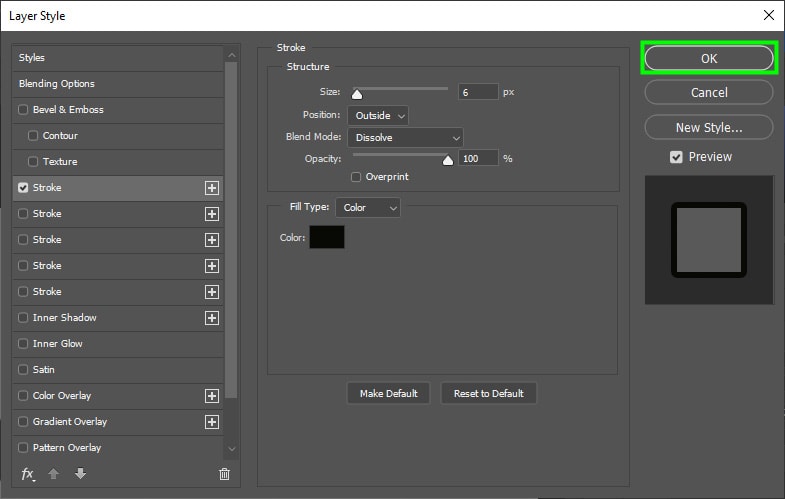Click the Opacity slider handle
This screenshot has width=785, height=499.
pyautogui.click(x=448, y=160)
